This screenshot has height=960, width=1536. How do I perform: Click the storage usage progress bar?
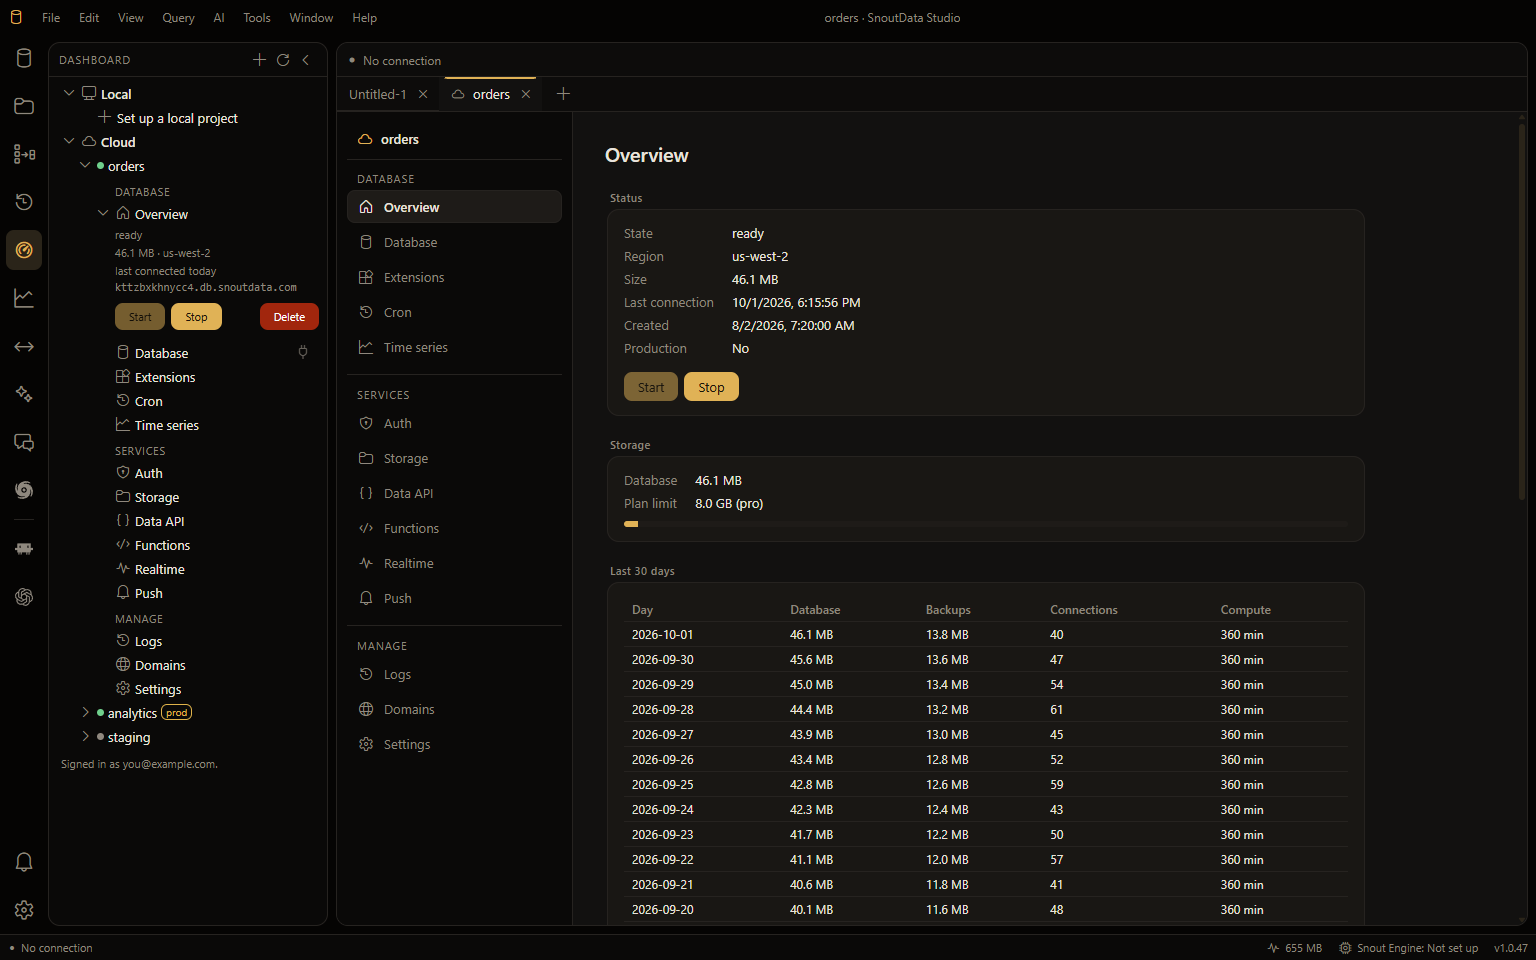point(985,524)
